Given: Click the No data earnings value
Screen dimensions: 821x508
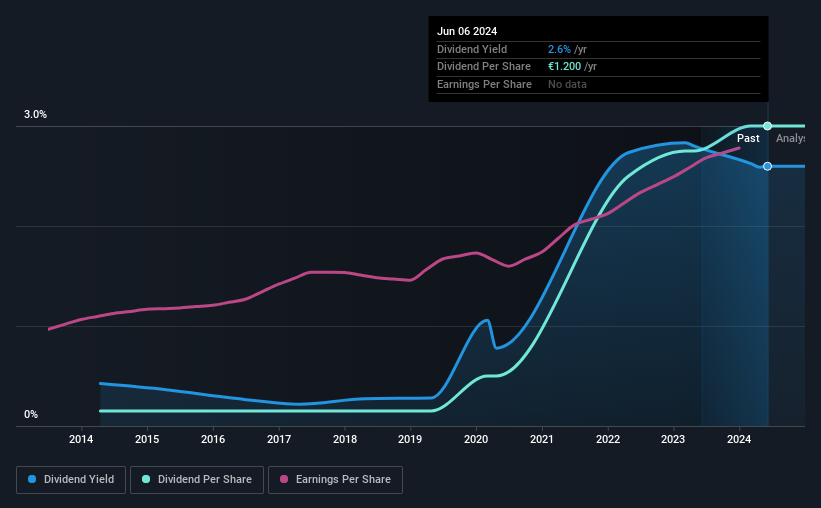Looking at the screenshot, I should pos(567,84).
